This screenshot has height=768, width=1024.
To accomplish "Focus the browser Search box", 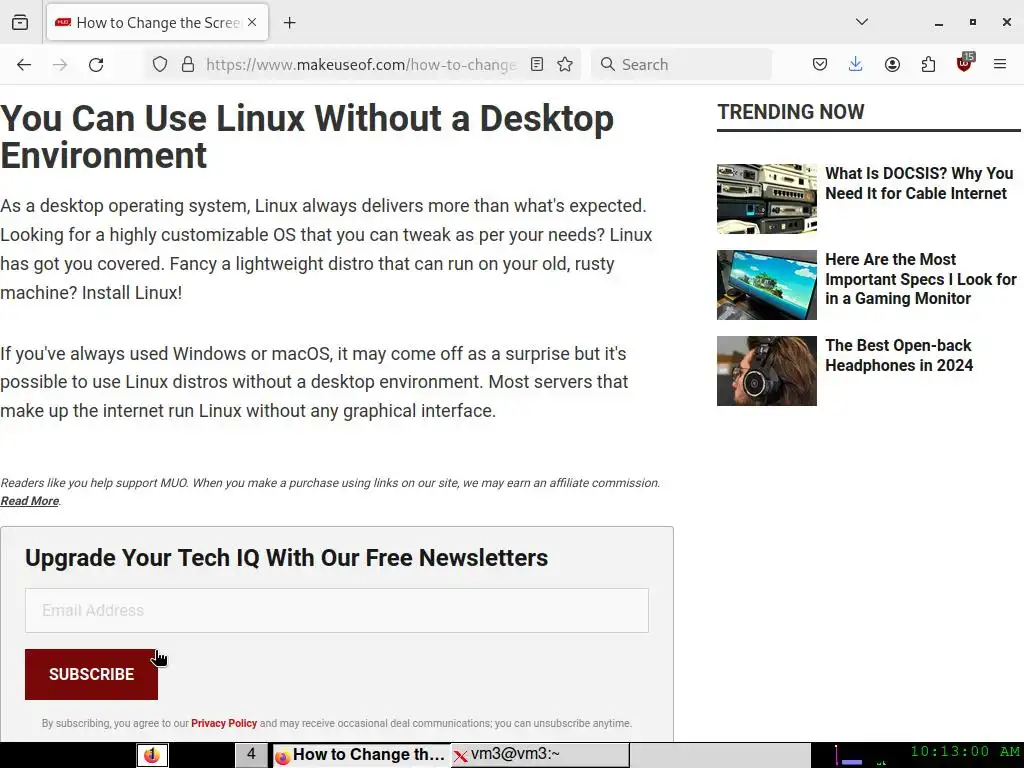I will (681, 64).
